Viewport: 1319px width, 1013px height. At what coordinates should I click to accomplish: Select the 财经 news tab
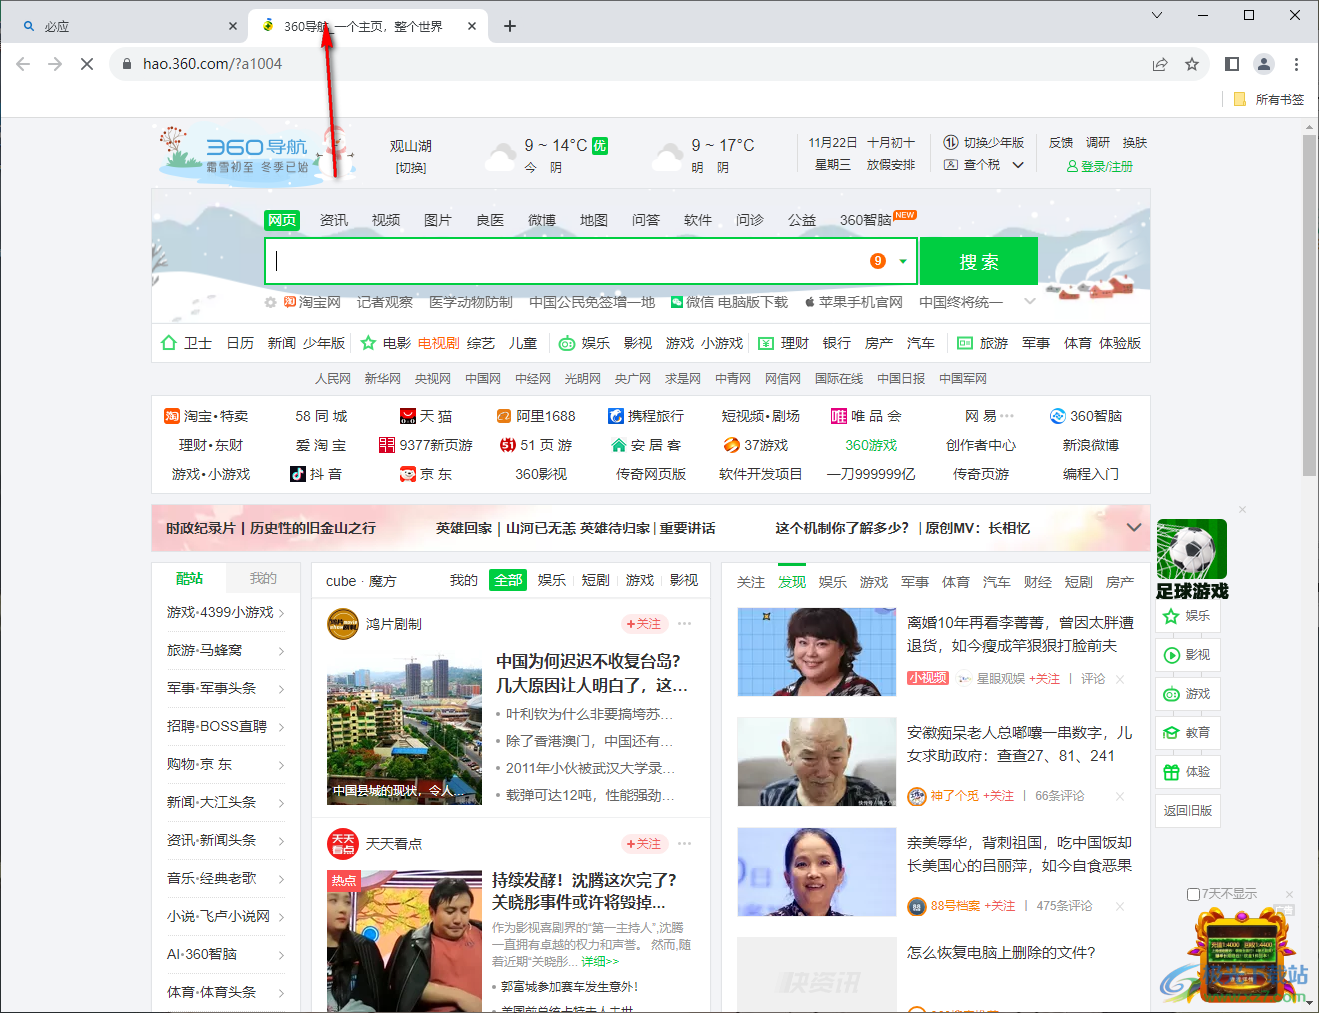pyautogui.click(x=1038, y=582)
